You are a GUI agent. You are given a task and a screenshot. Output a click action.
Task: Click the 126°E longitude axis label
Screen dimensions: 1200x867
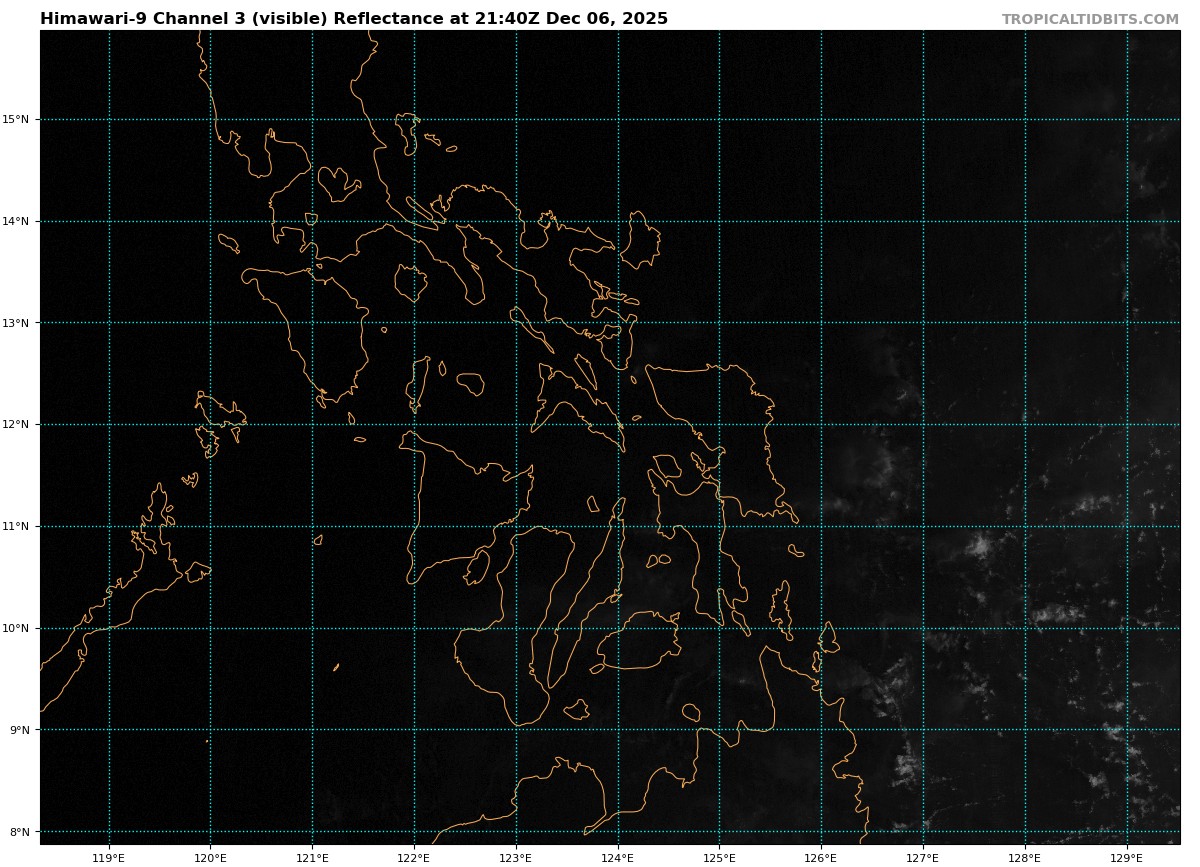coord(821,858)
